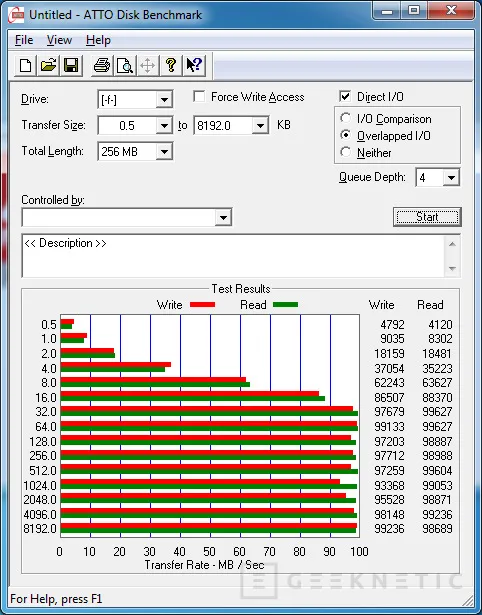Expand the Queue Depth dropdown

451,178
